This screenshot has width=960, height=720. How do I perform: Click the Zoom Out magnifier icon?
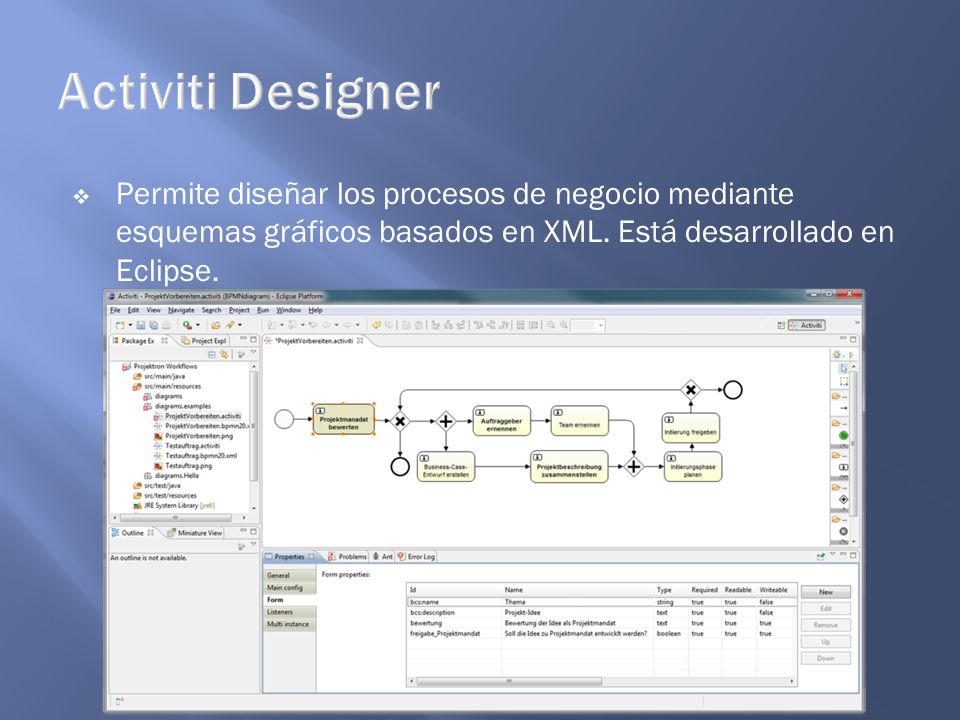point(551,325)
